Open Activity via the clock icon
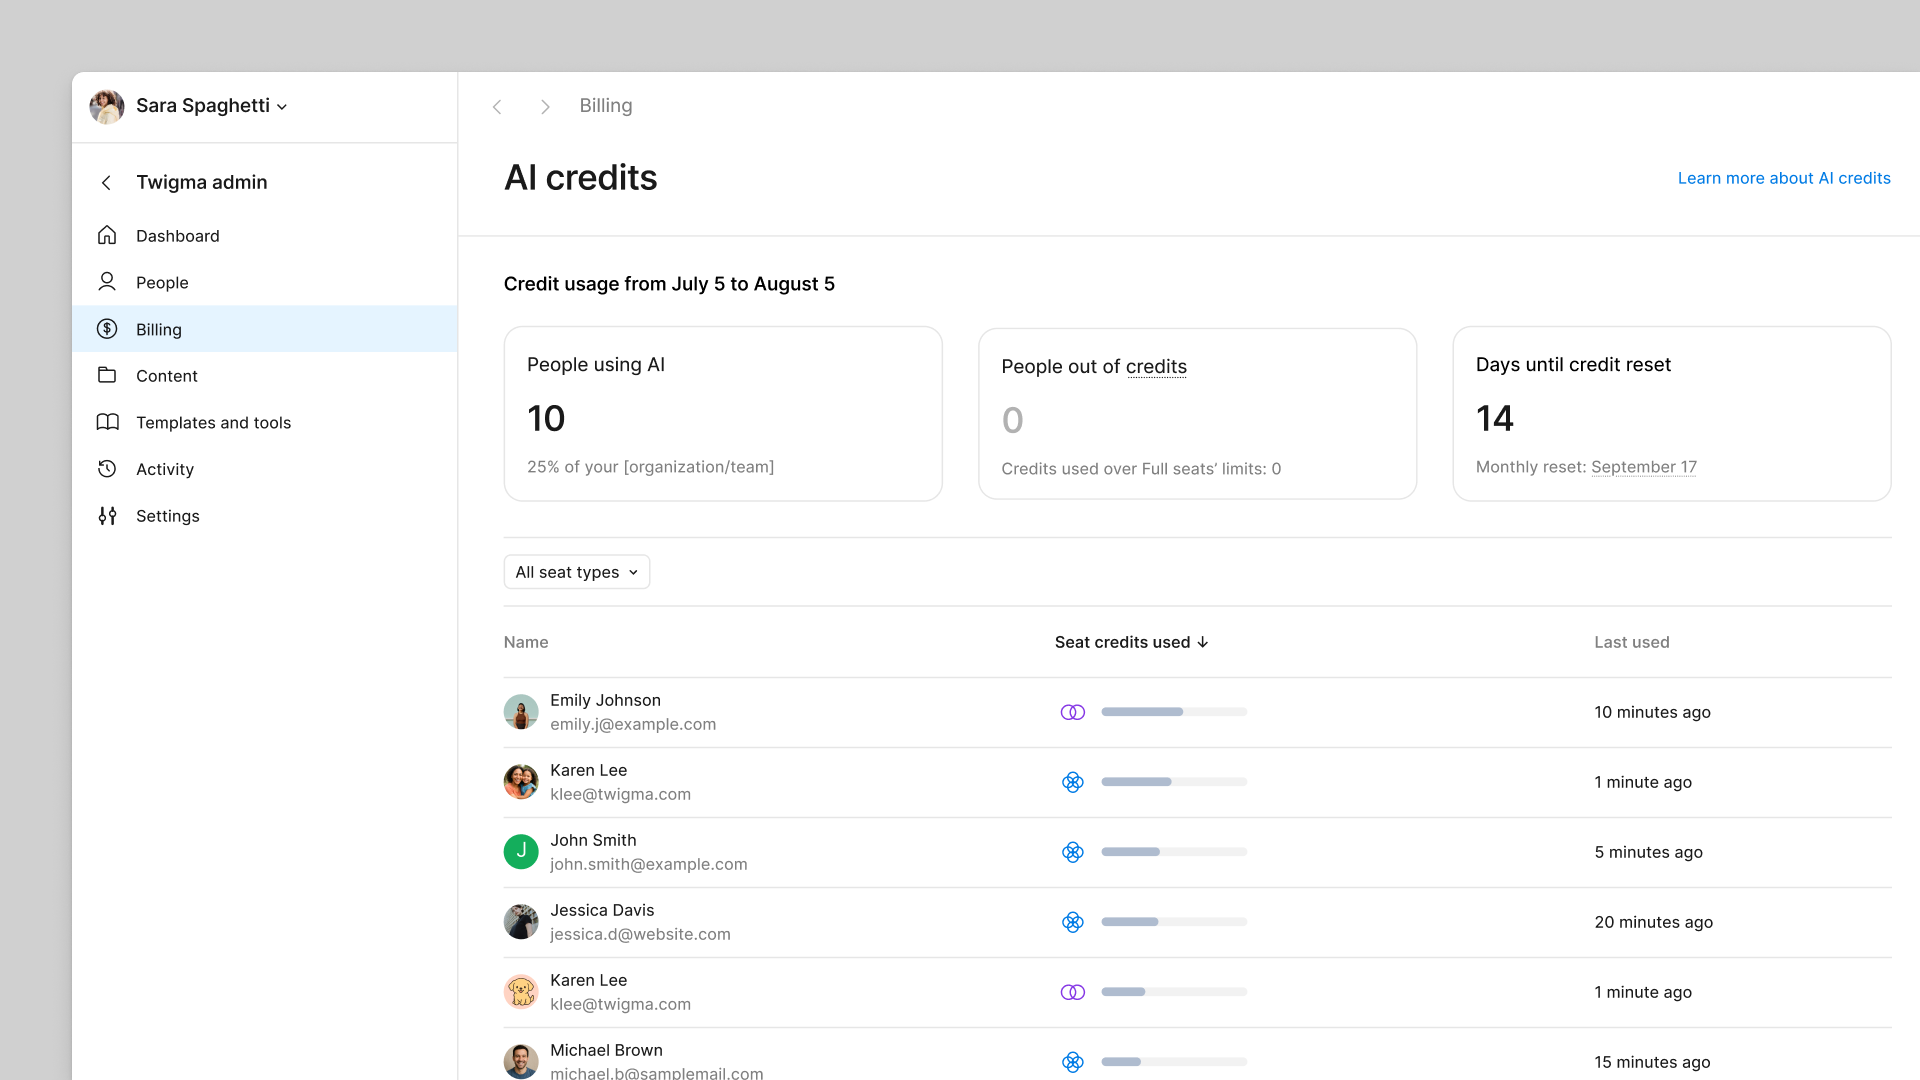This screenshot has width=1920, height=1080. [x=107, y=469]
